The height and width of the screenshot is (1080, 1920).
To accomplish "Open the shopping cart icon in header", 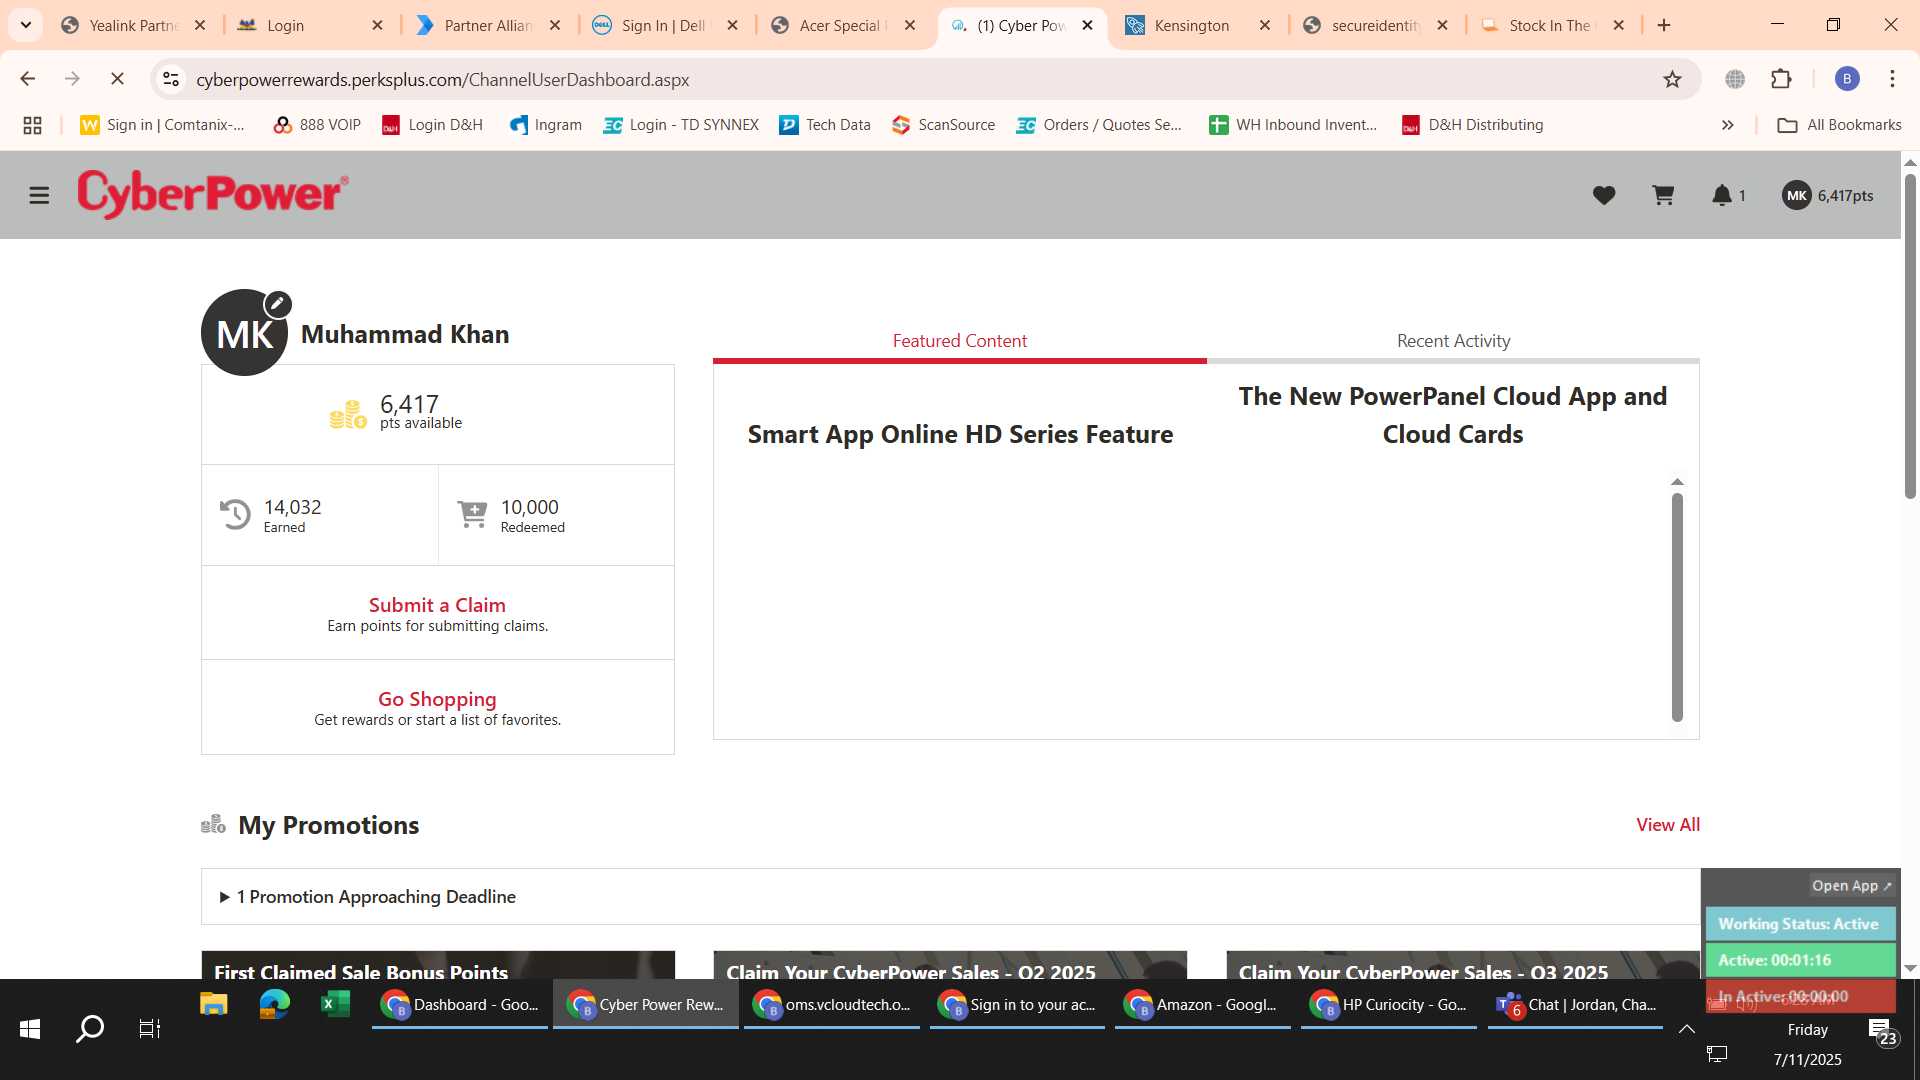I will 1663,196.
